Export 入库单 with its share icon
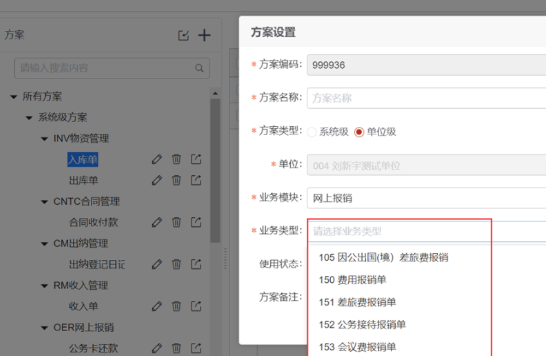The height and width of the screenshot is (360, 546). pos(196,159)
